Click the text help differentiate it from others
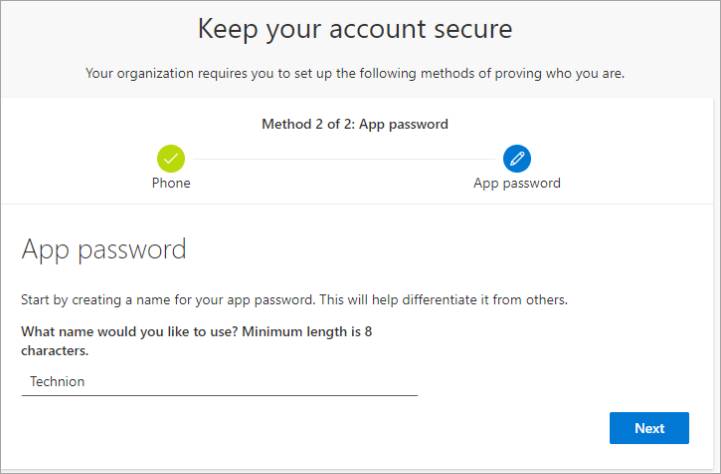The image size is (721, 474). (469, 300)
